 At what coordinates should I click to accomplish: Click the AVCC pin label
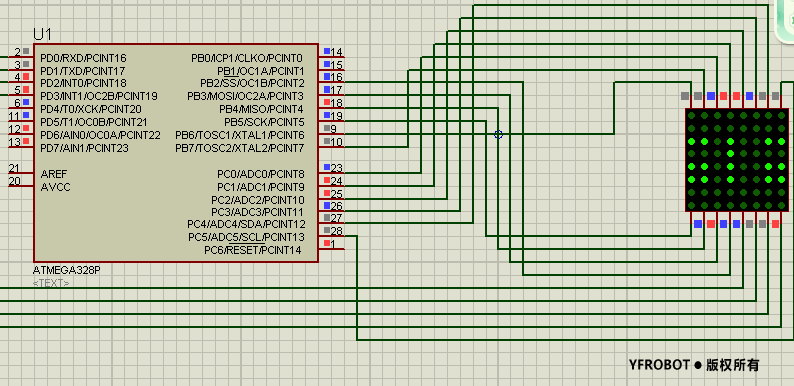coord(55,187)
